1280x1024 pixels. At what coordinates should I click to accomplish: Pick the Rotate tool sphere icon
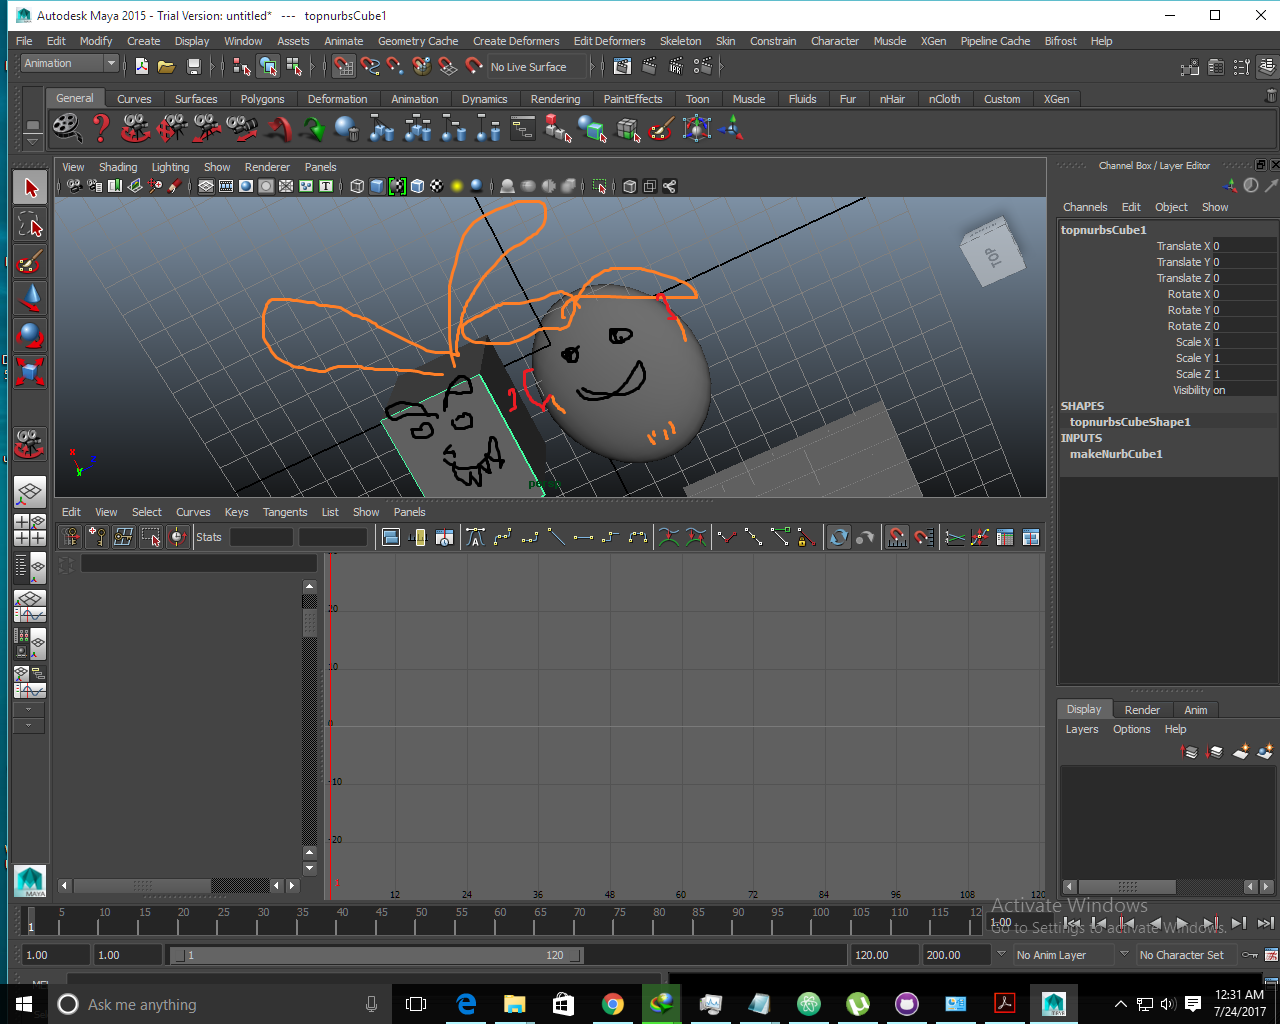click(x=31, y=335)
